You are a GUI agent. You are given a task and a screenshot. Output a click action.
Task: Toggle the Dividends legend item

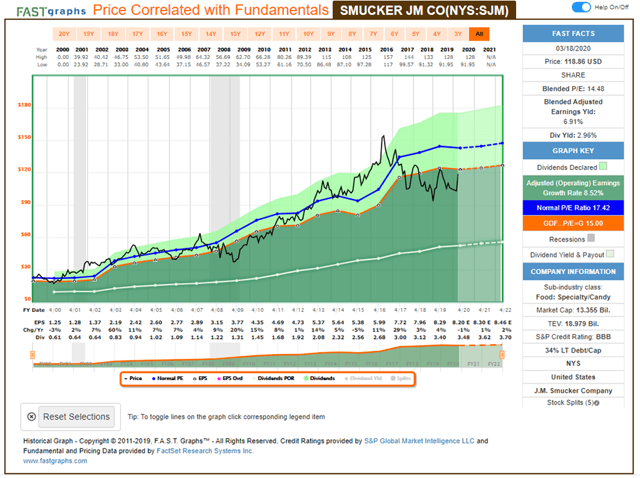tap(320, 380)
